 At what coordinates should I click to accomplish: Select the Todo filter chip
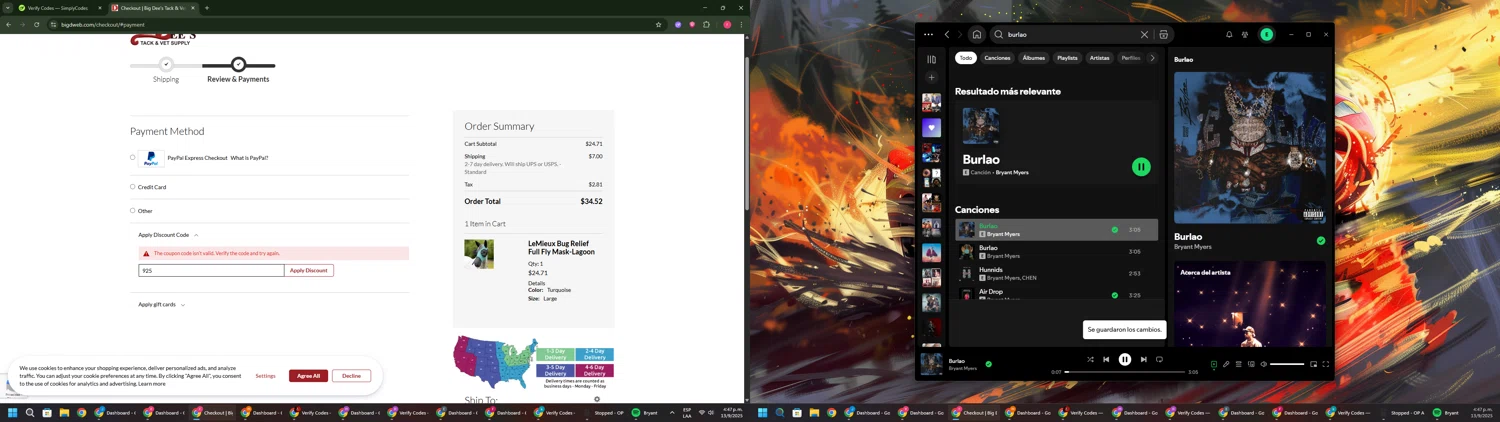[x=965, y=58]
